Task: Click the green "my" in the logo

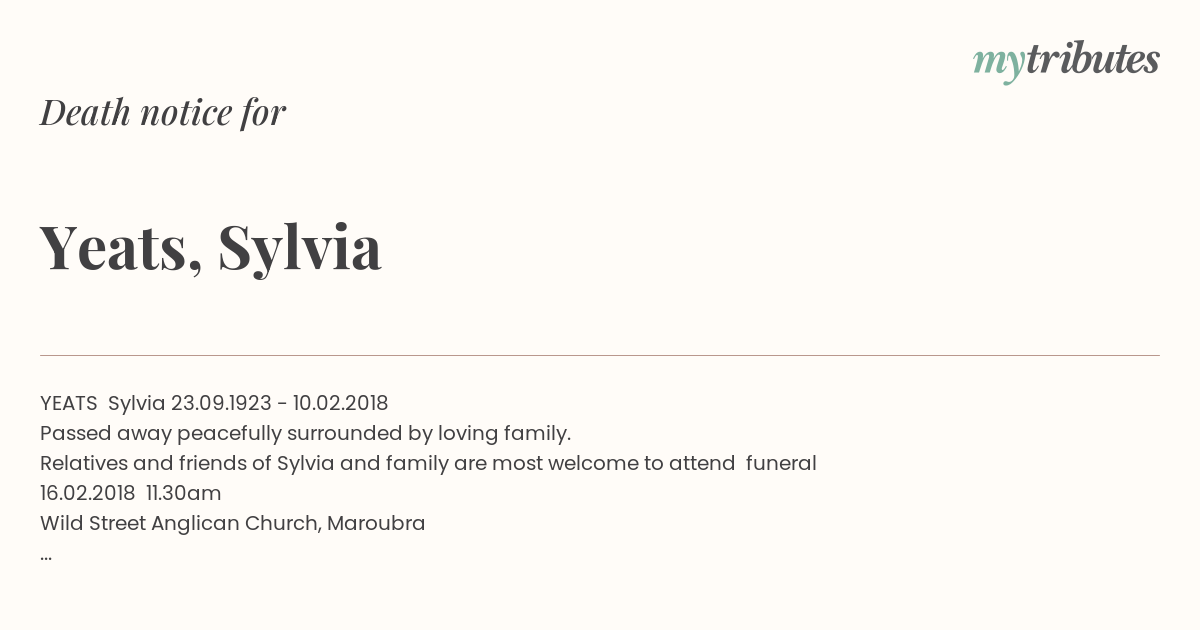Action: [x=998, y=64]
